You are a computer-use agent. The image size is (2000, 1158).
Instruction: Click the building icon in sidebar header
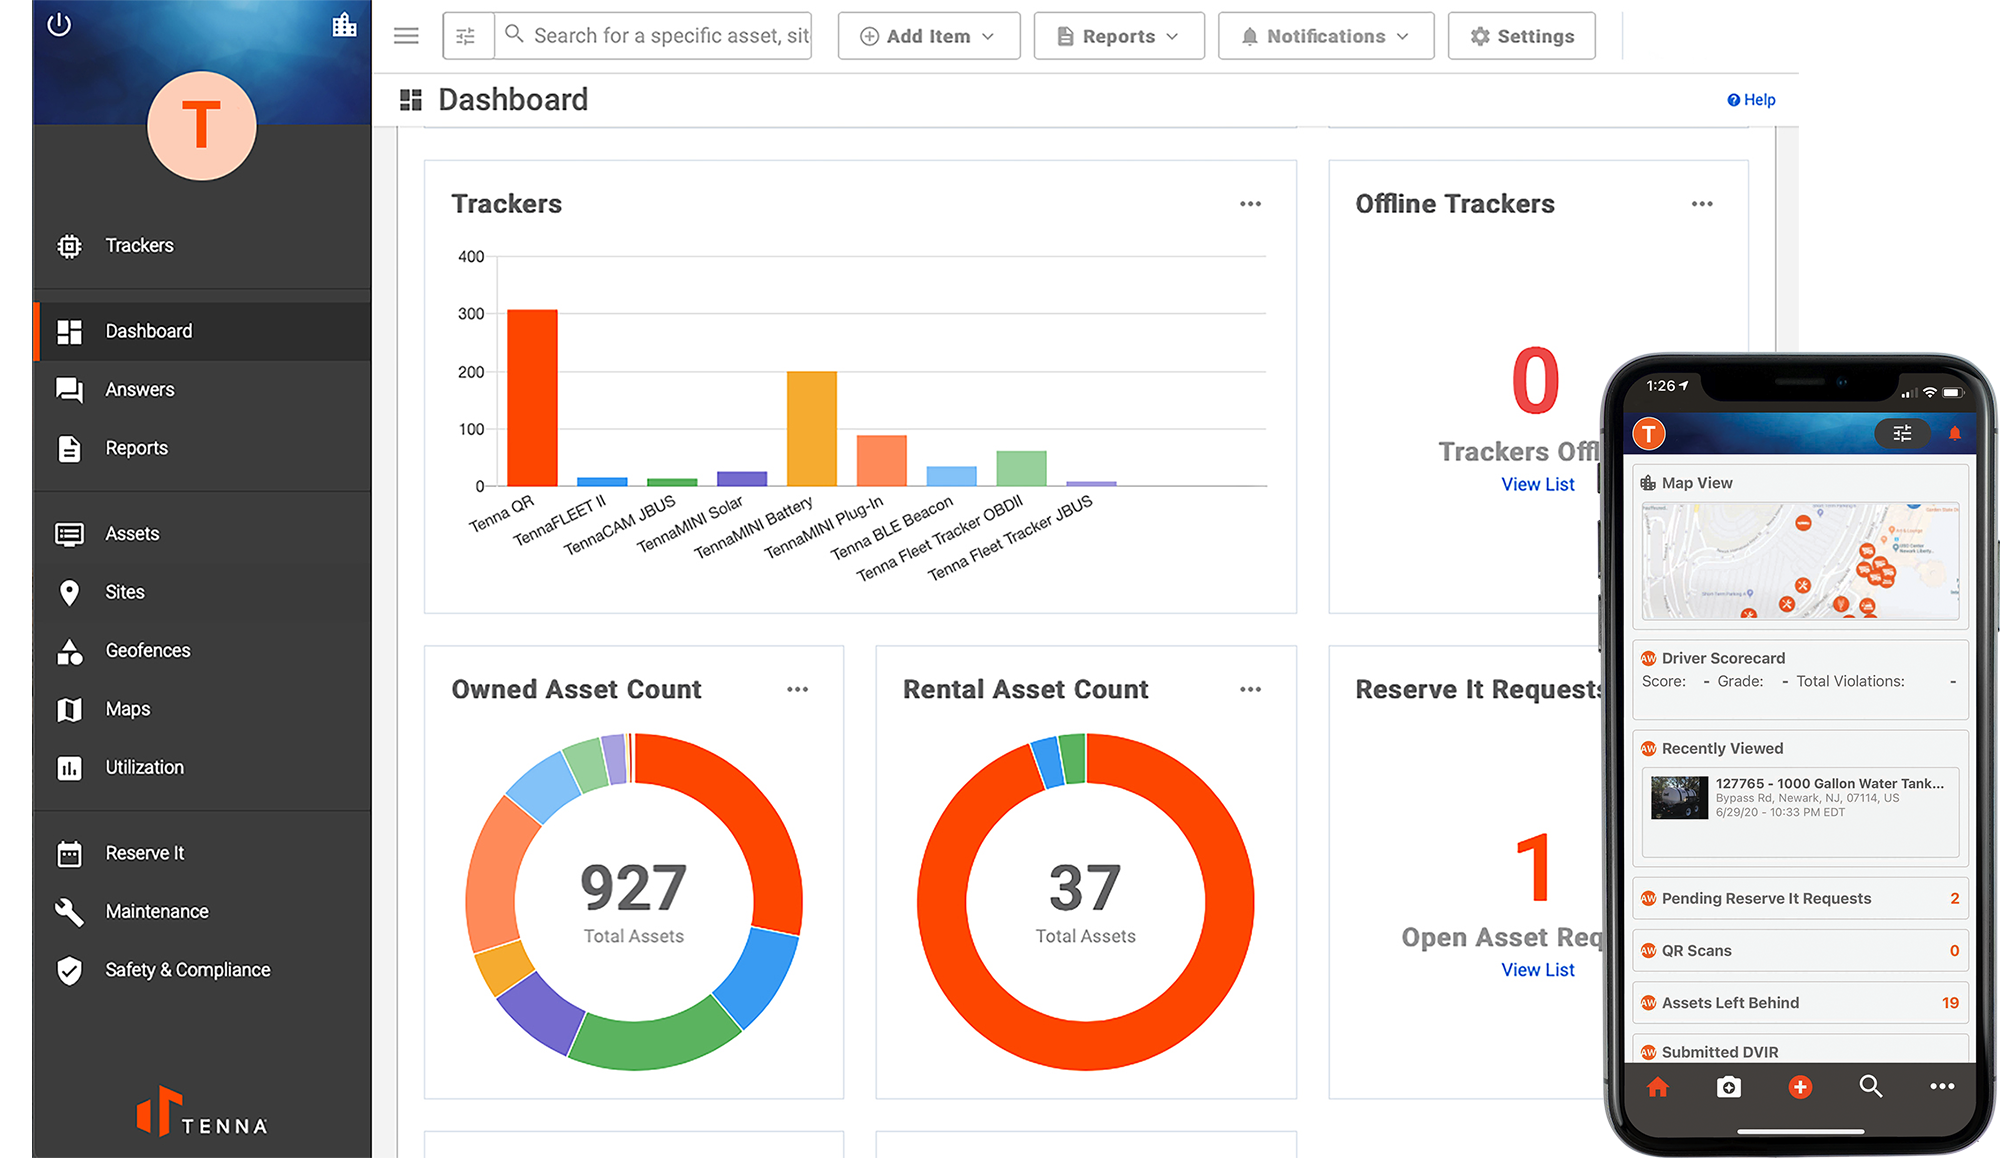point(344,25)
